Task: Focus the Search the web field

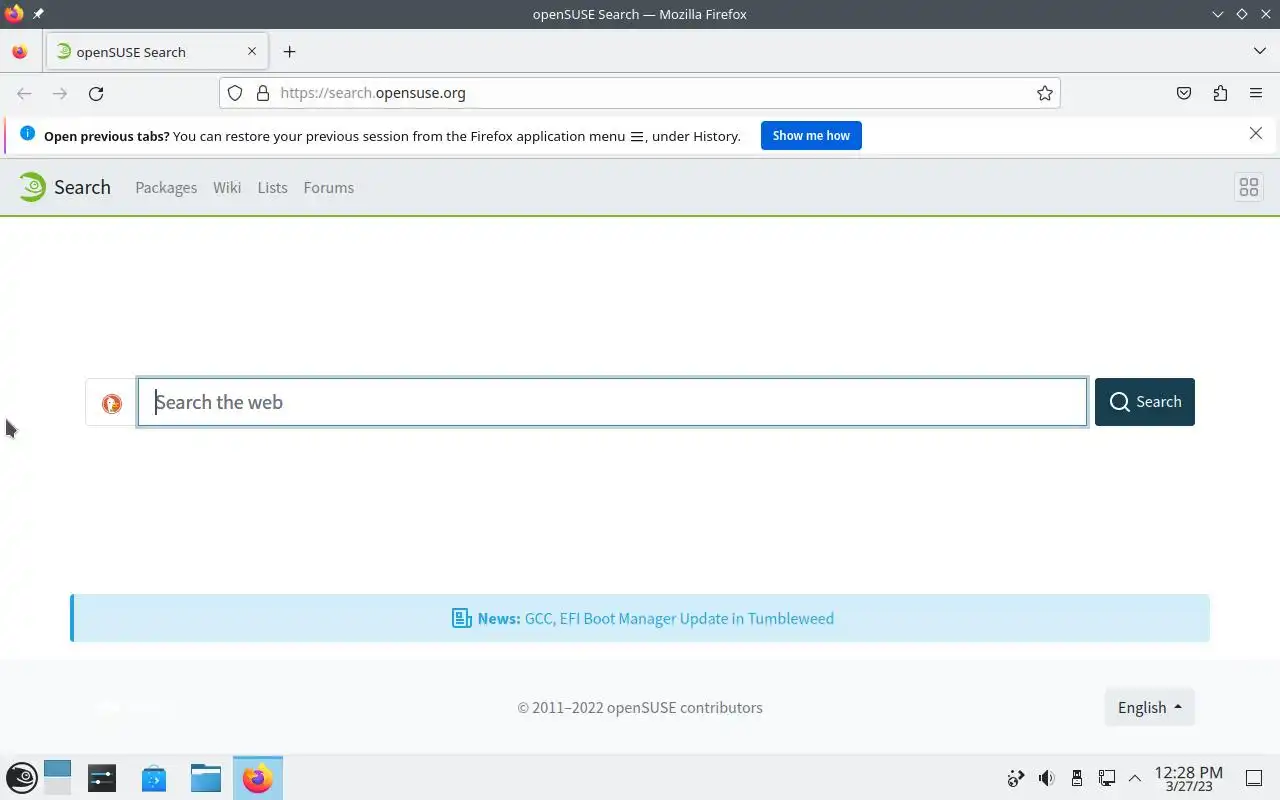Action: pyautogui.click(x=612, y=402)
